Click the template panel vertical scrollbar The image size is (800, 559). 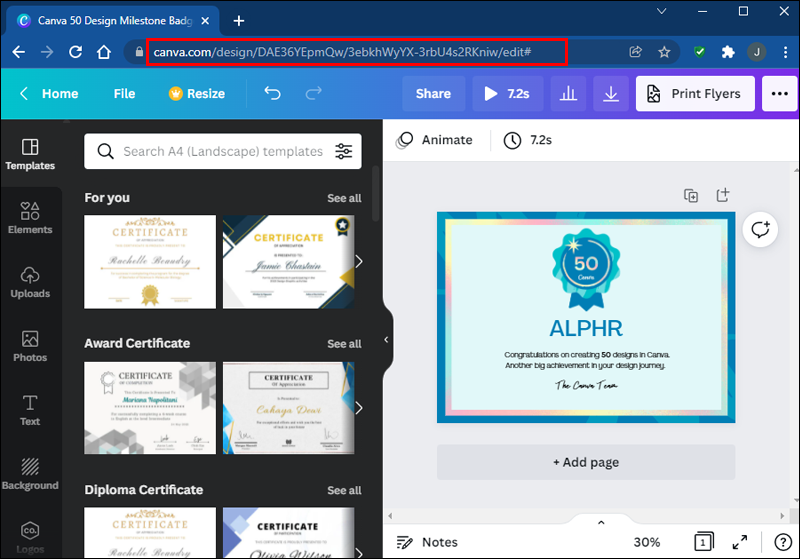376,194
